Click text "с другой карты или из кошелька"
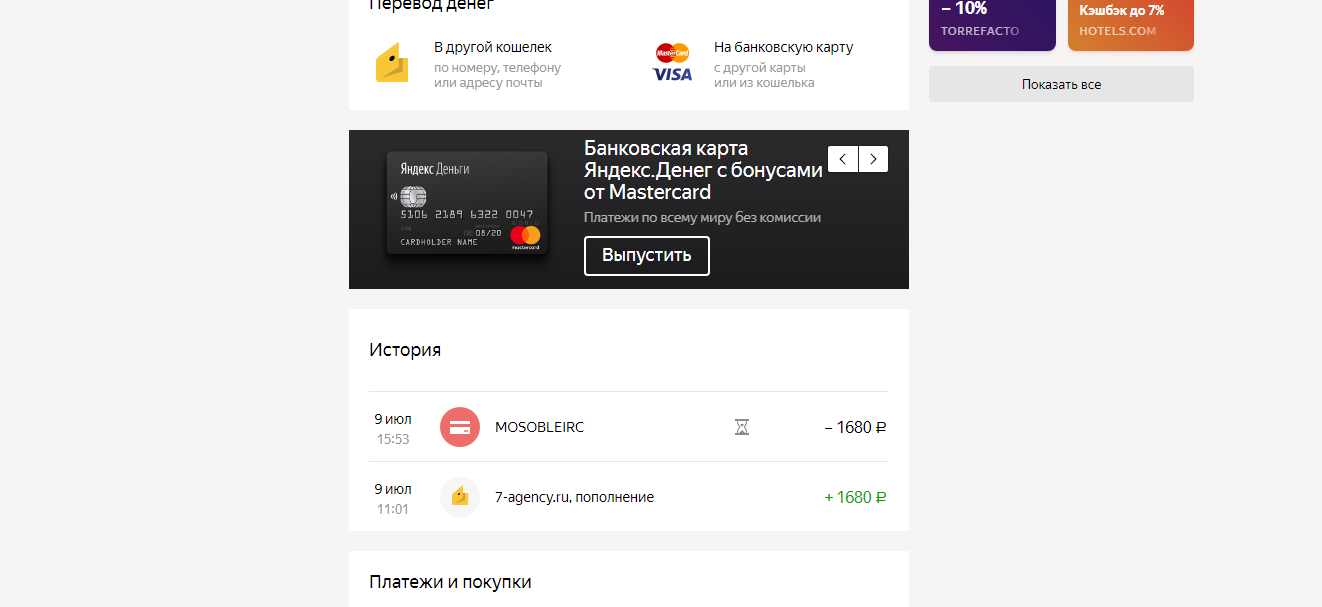1322x607 pixels. (764, 75)
